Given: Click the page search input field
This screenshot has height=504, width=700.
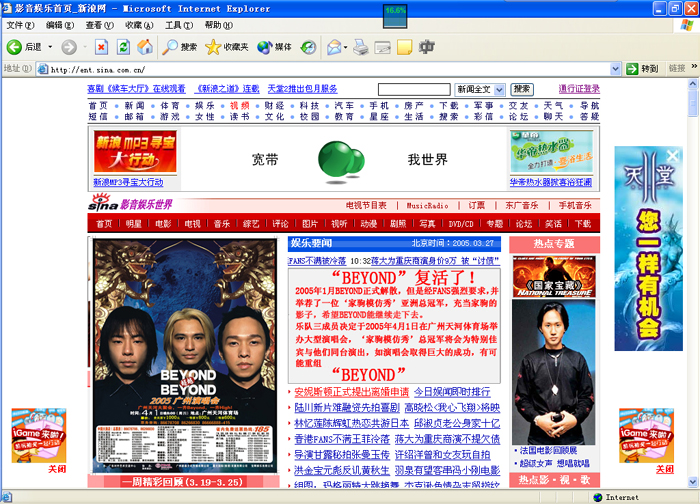Looking at the screenshot, I should click(414, 89).
